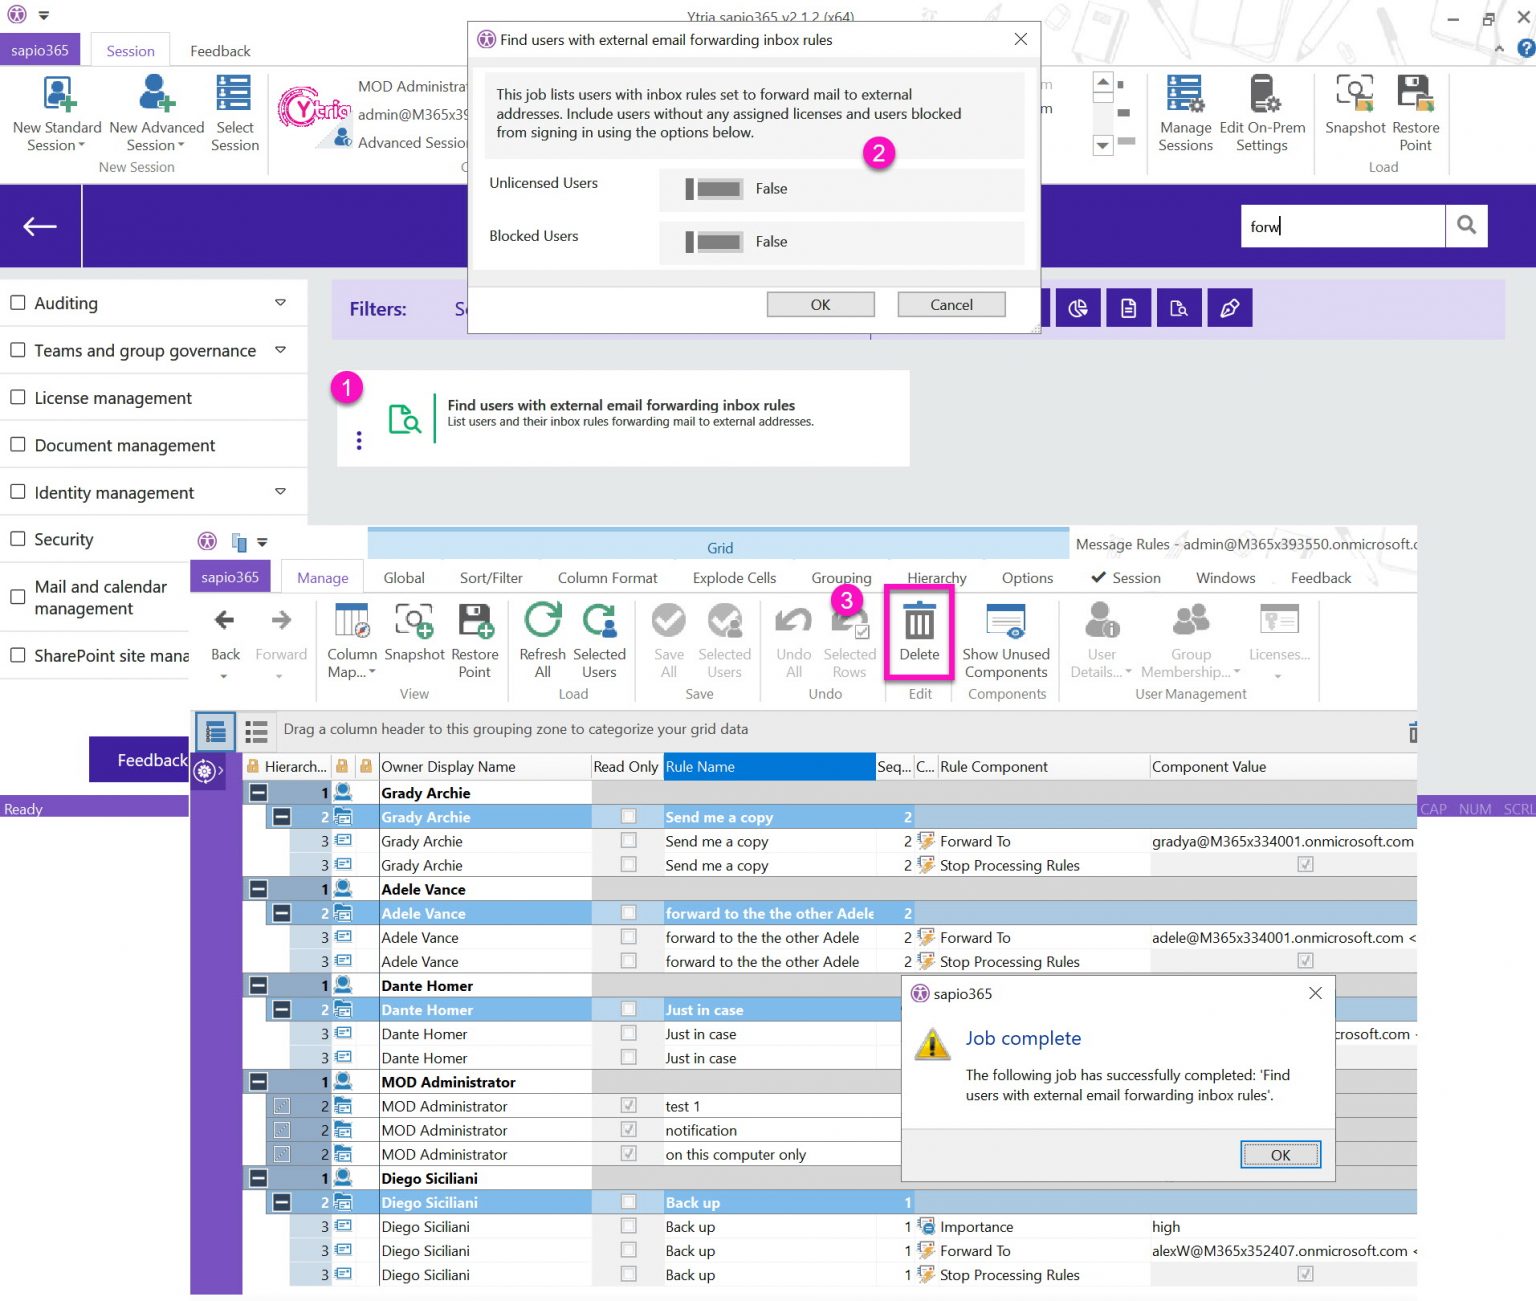
Task: Click the search magnifier icon
Action: pos(1466,226)
